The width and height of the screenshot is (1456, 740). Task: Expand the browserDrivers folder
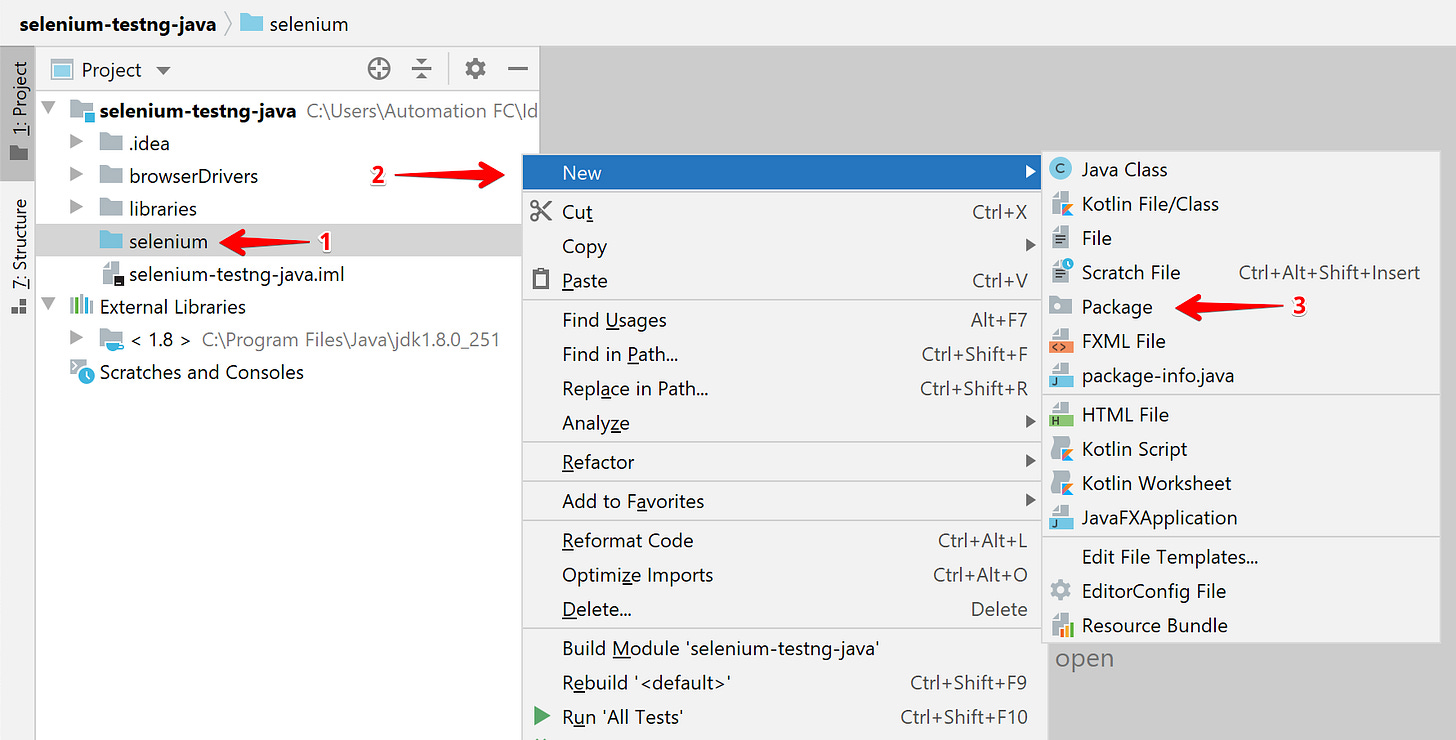(x=77, y=175)
